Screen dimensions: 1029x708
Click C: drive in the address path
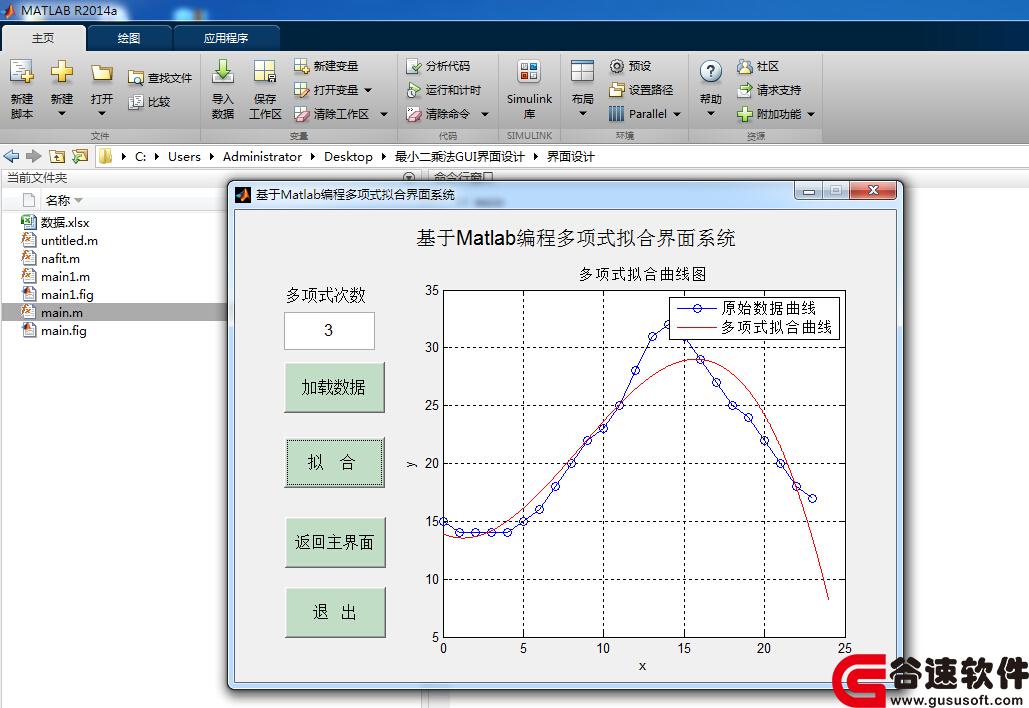140,156
